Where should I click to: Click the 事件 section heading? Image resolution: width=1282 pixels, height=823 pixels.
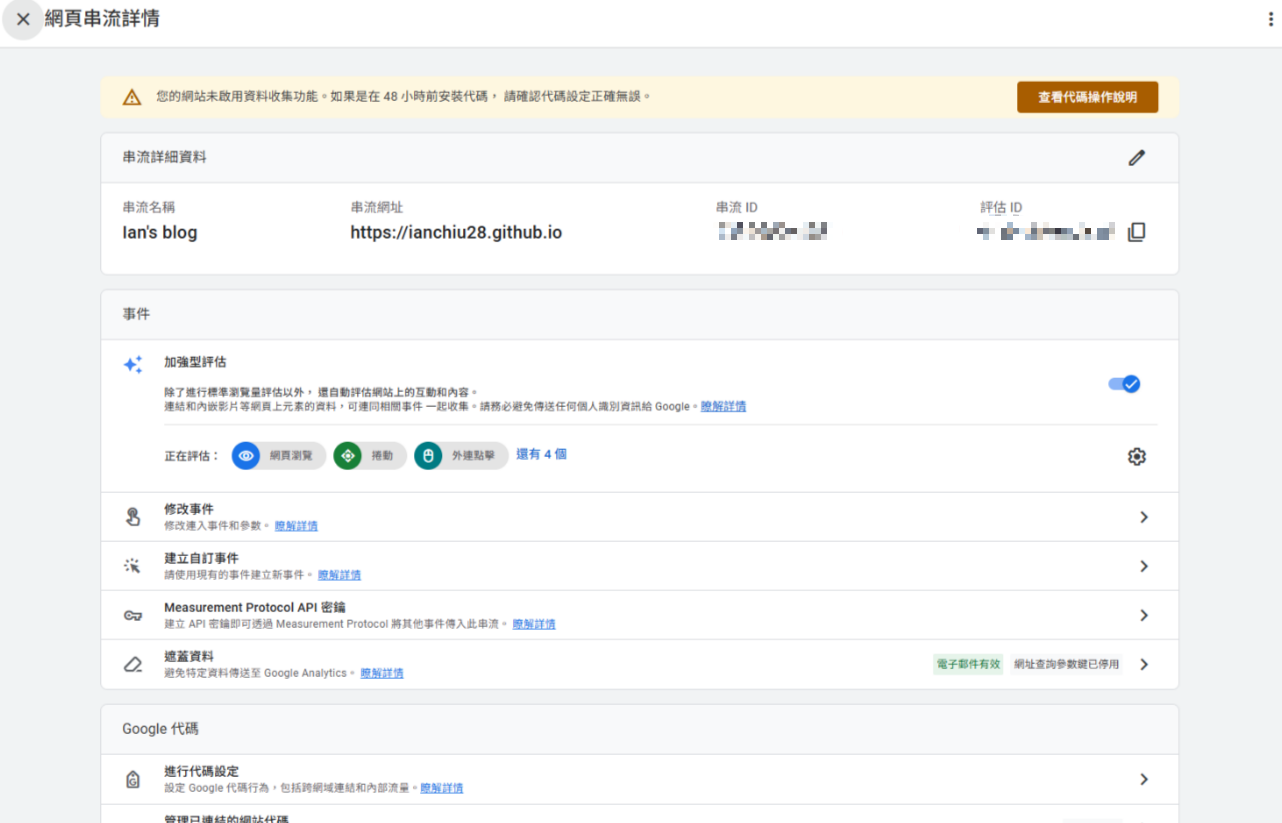point(136,314)
